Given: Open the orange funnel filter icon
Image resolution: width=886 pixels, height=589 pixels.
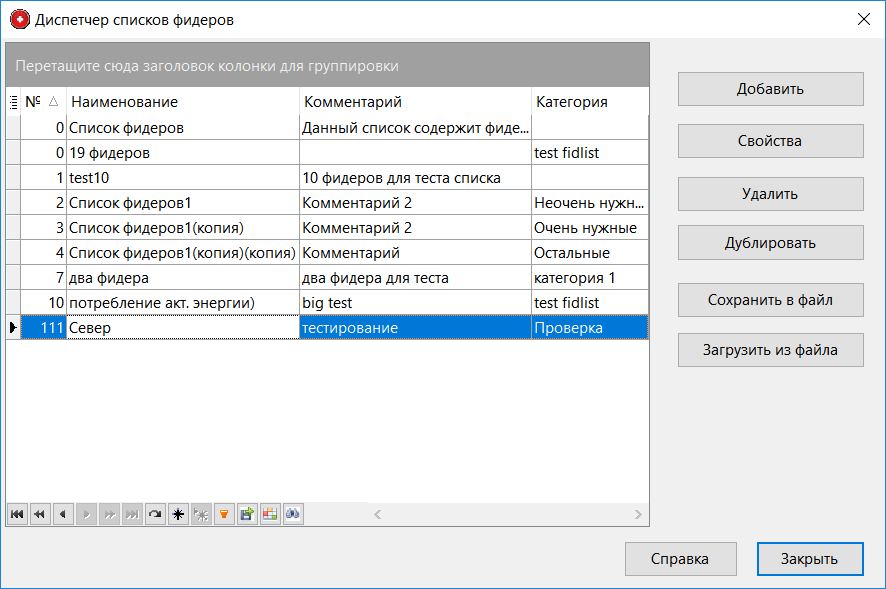Looking at the screenshot, I should click(x=224, y=514).
